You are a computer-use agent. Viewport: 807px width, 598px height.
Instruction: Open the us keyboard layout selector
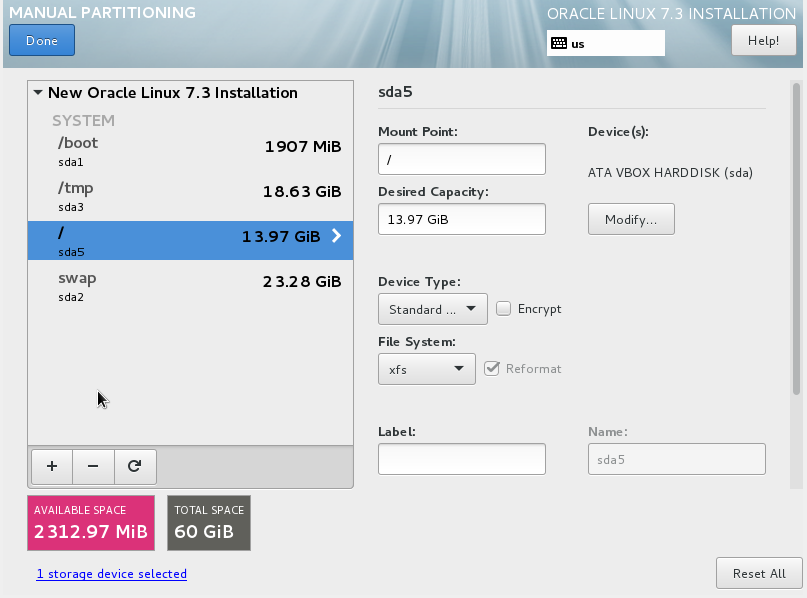tap(605, 43)
